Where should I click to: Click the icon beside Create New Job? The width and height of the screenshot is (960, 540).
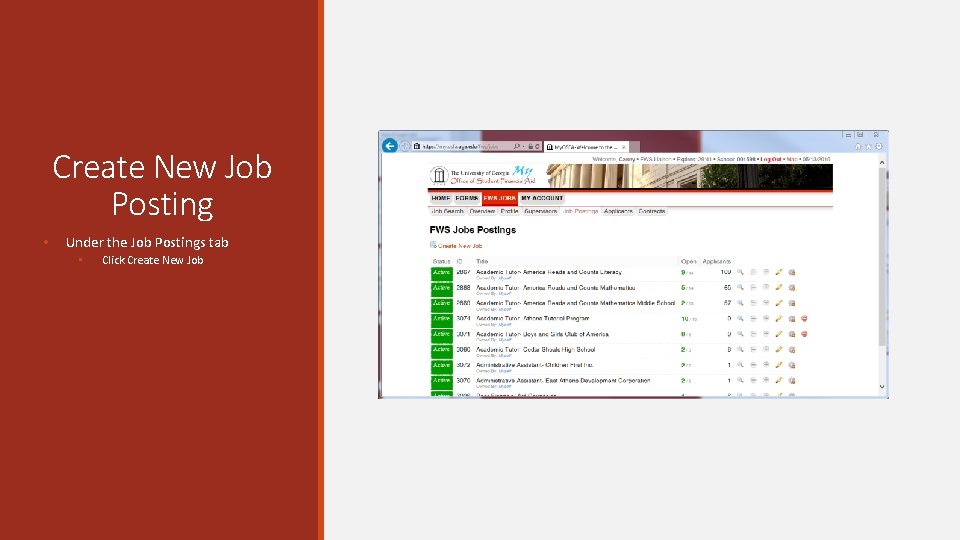[433, 245]
